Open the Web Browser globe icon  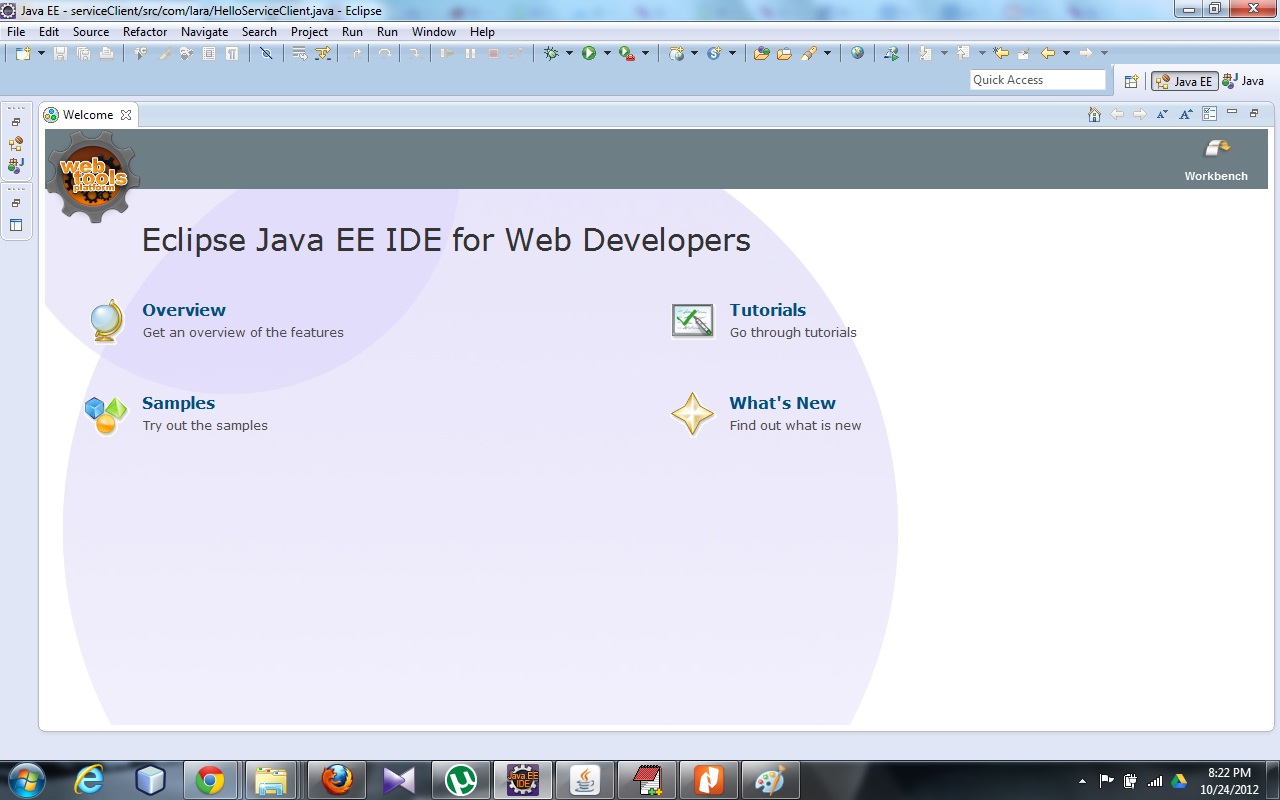click(x=857, y=53)
